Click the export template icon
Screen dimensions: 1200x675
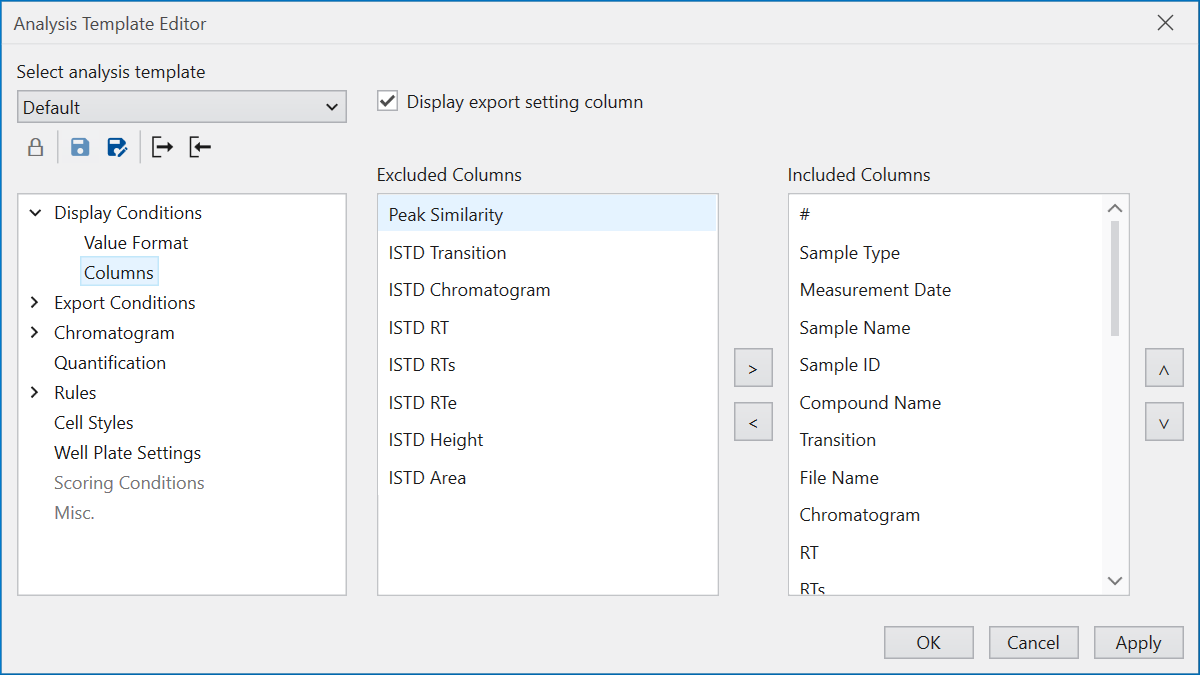pyautogui.click(x=162, y=148)
